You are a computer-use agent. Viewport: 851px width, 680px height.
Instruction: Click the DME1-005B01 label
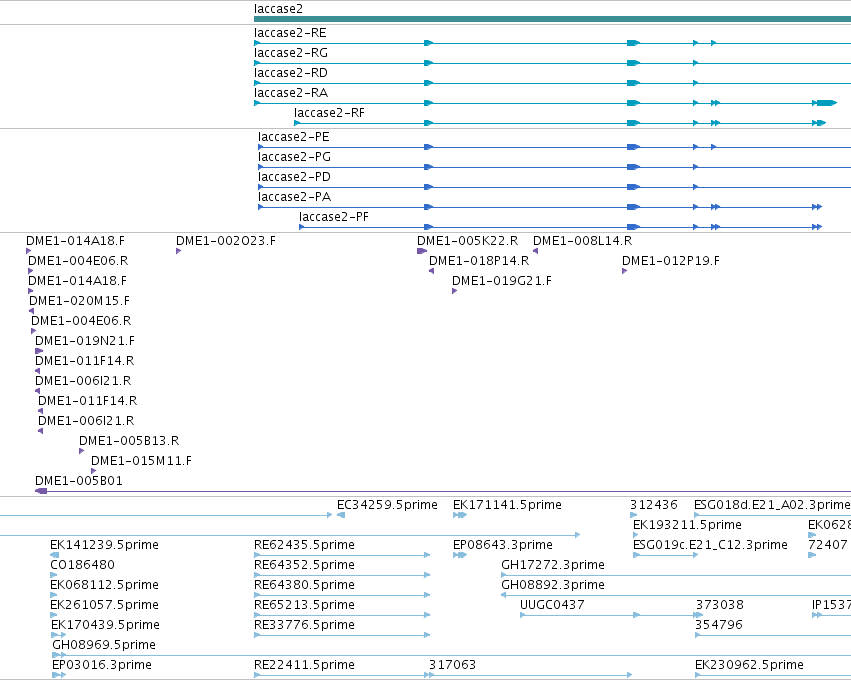coord(79,481)
